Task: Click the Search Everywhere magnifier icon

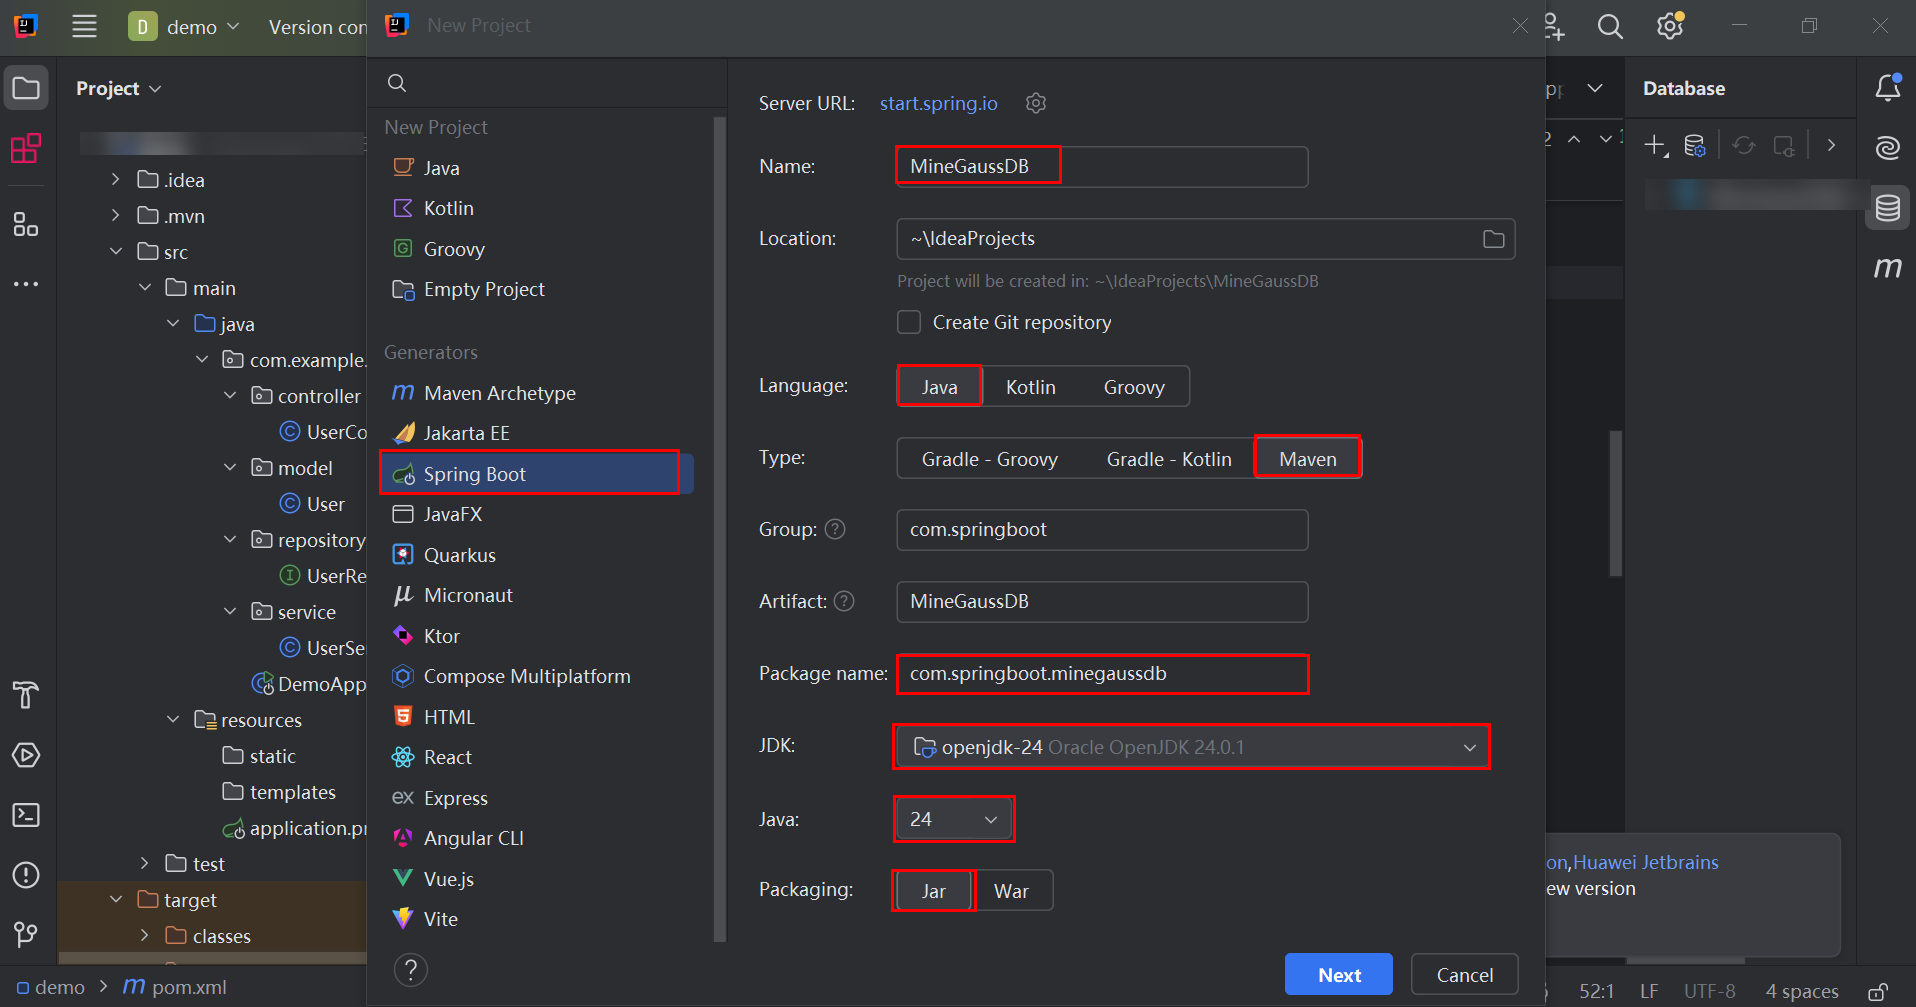Action: (x=1610, y=26)
